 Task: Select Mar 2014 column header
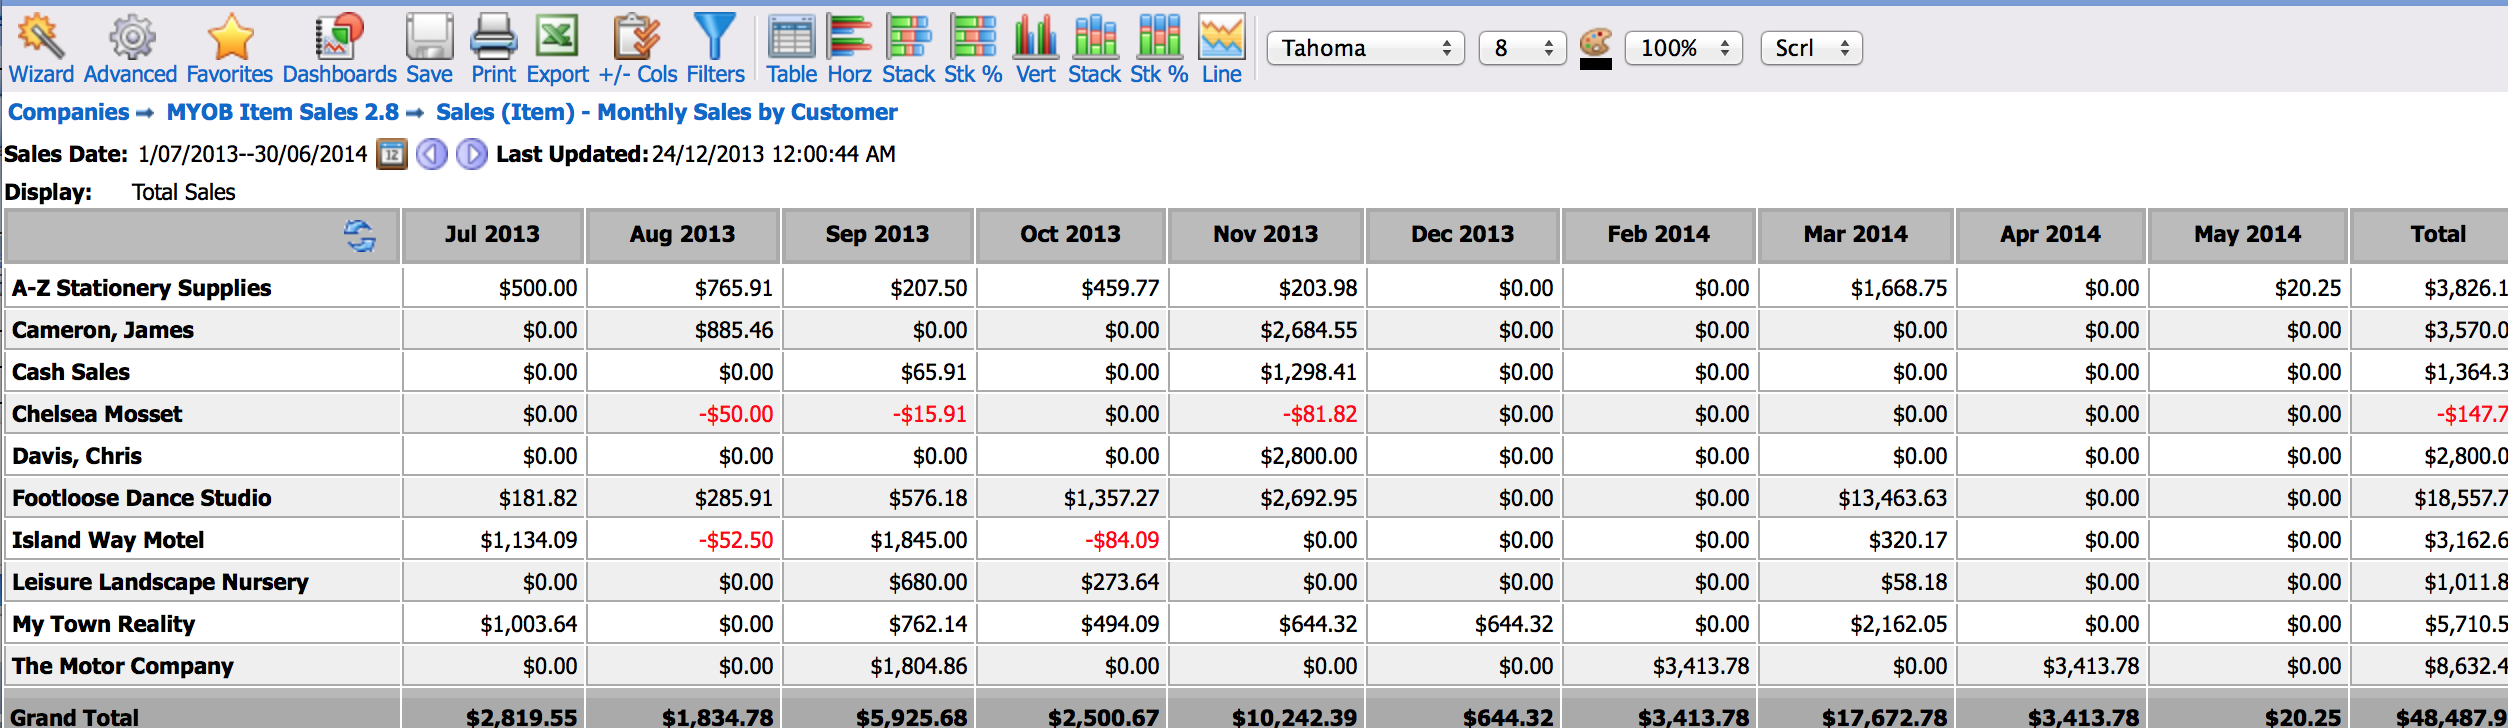point(1855,235)
